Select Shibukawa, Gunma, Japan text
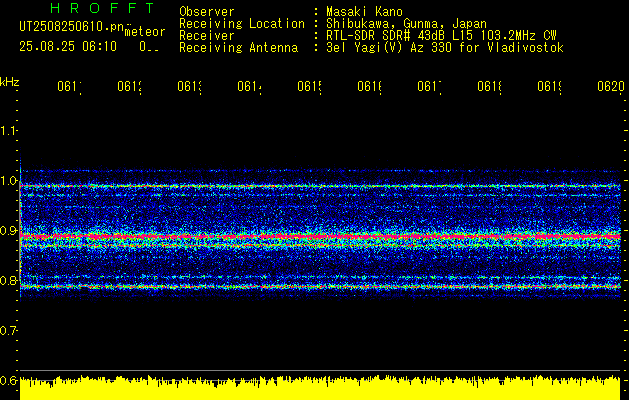Screen dimensions: 629x400 tap(406, 24)
